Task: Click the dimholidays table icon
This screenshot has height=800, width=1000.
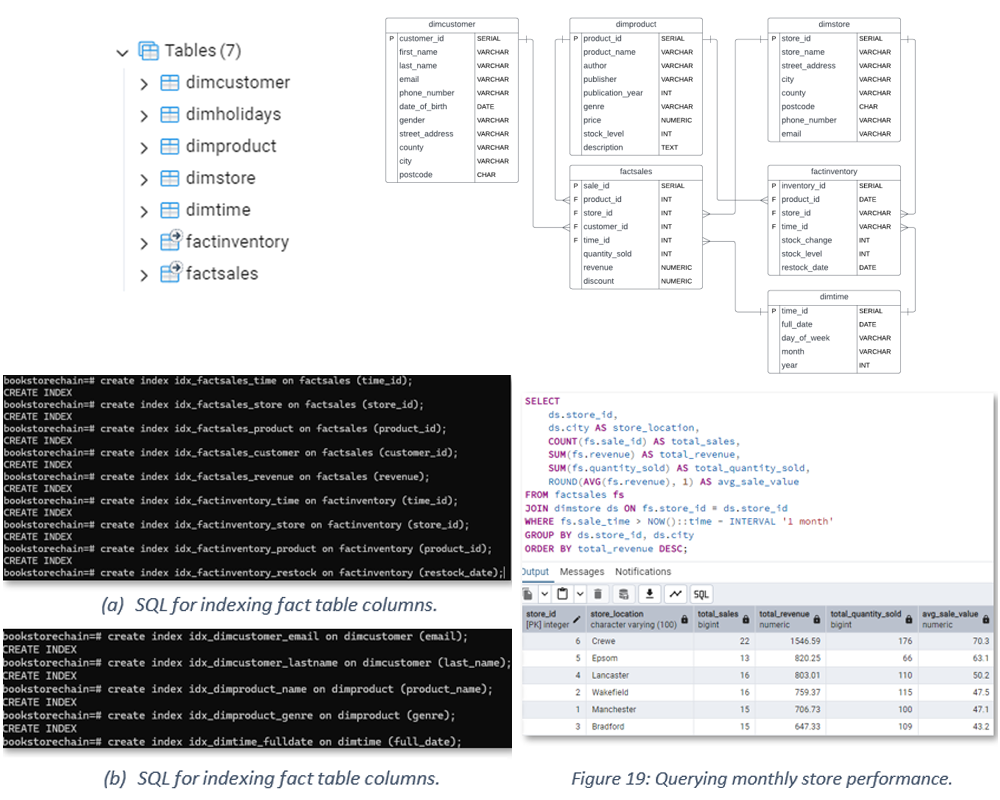Action: 170,114
